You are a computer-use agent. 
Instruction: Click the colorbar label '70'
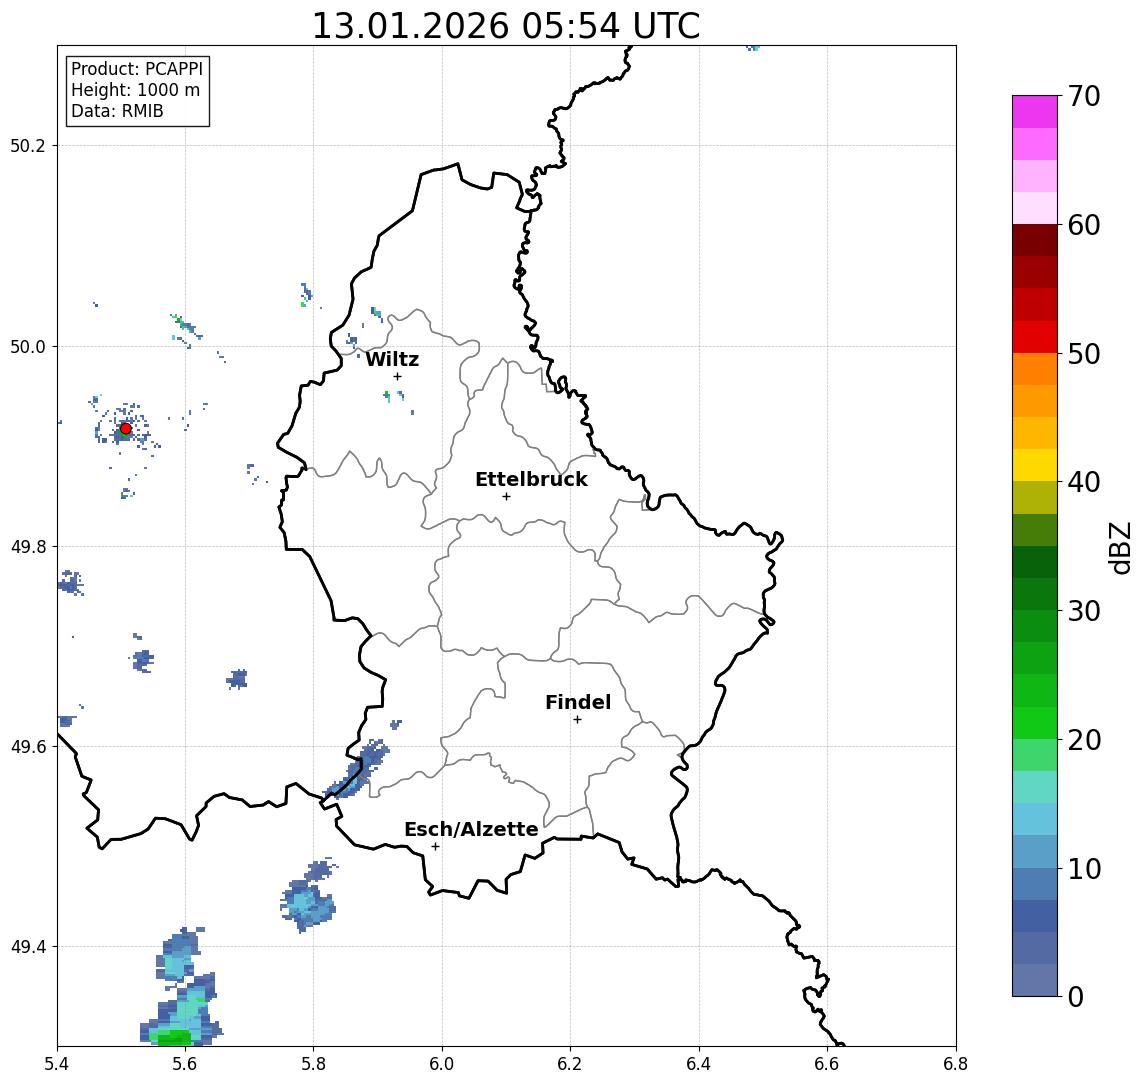click(x=1084, y=96)
